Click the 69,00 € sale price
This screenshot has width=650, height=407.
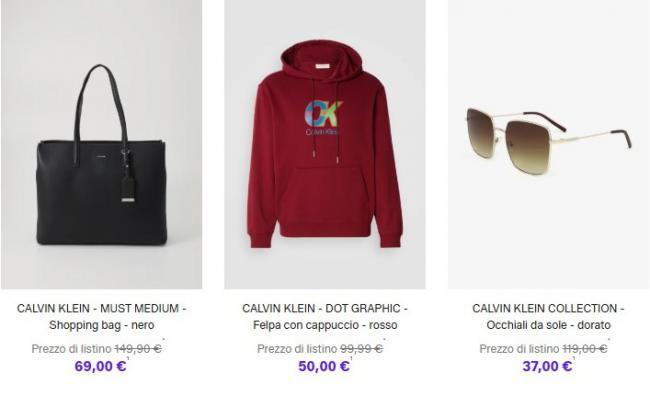[x=100, y=366]
